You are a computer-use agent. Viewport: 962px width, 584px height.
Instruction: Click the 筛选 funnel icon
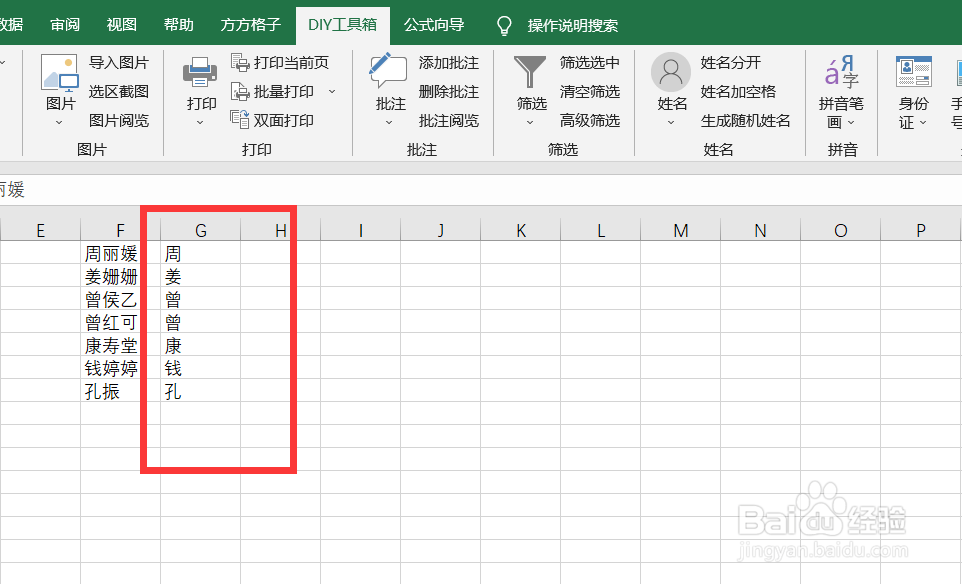(529, 72)
